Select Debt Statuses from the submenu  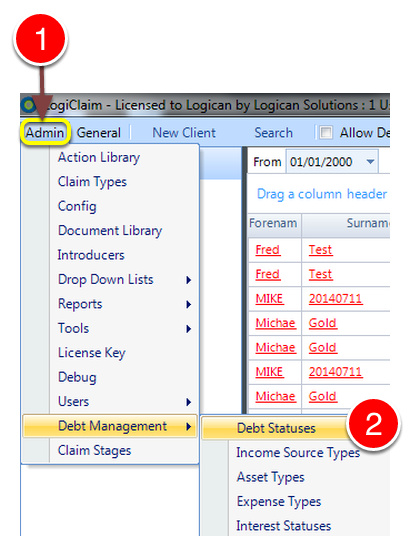pos(275,428)
